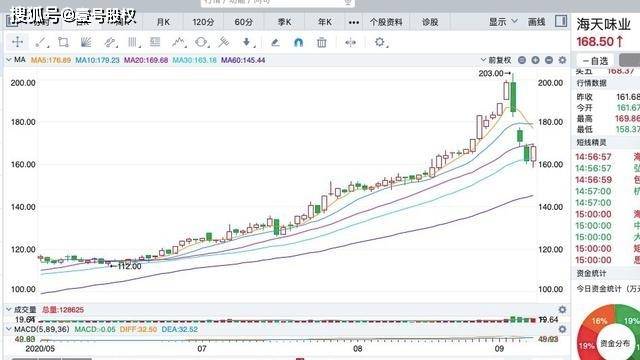
Task: Toggle the right sidebar panel layout
Action: (x=561, y=21)
